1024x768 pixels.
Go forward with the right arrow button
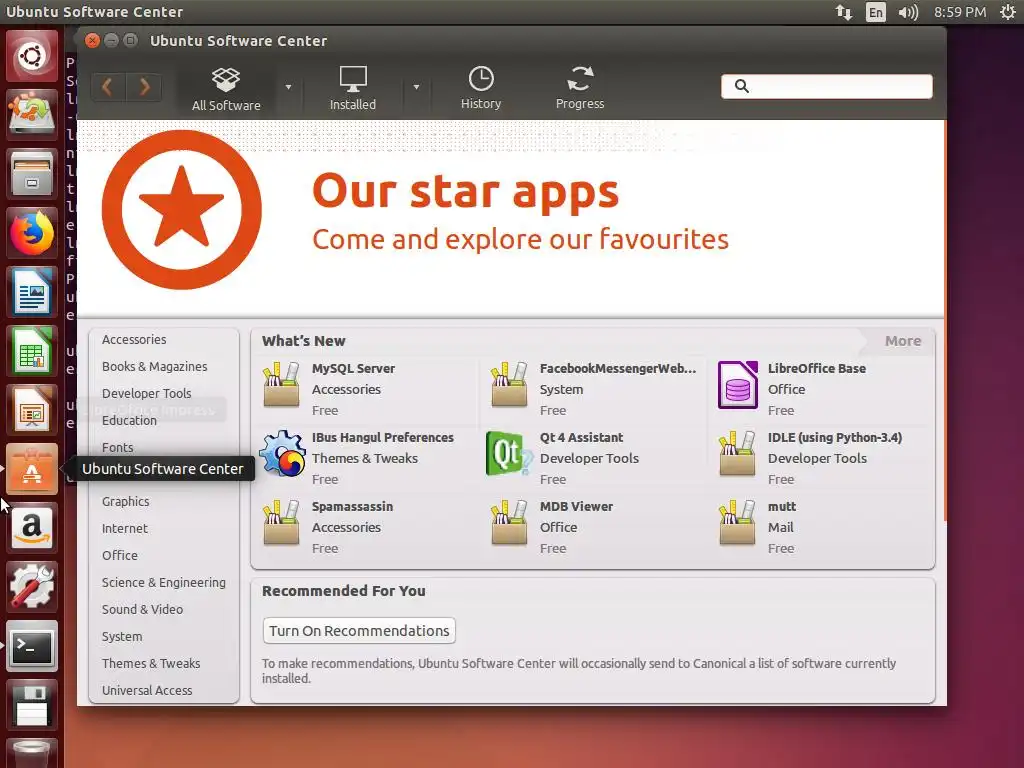[144, 87]
